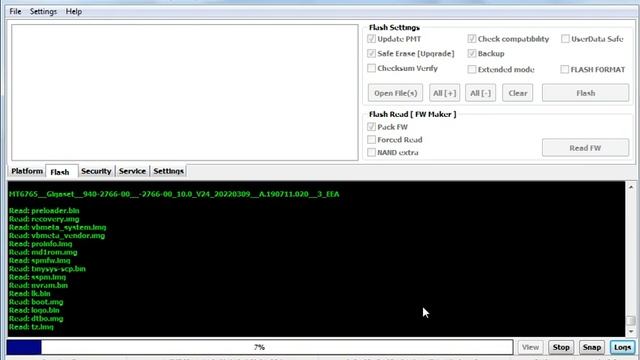
Task: Open the Help menu
Action: tap(74, 11)
